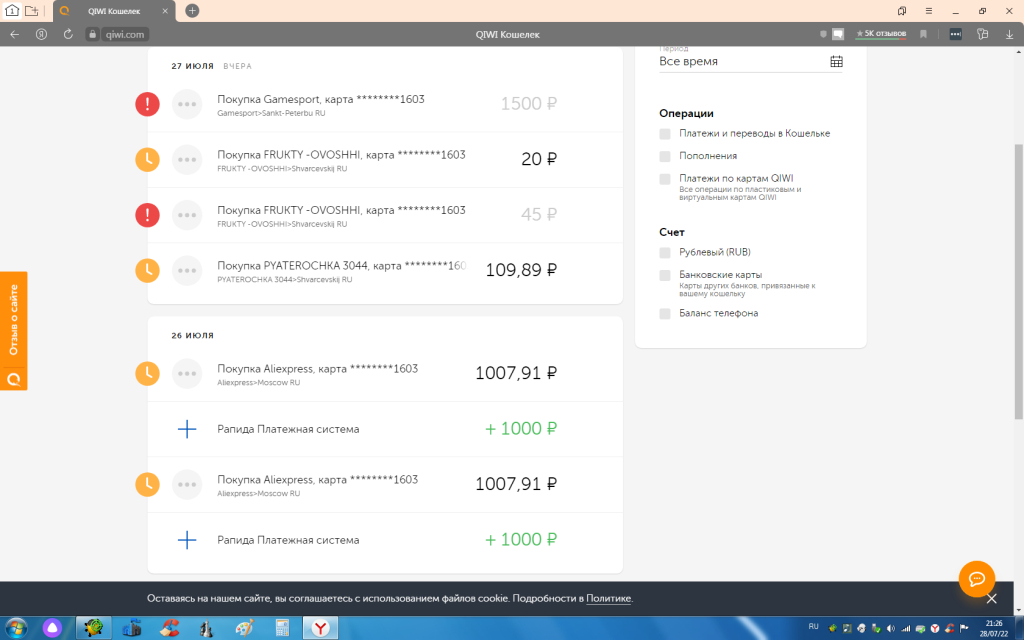Screen dimensions: 1024x640
Task: Check Баланс телефона filter
Action: (665, 313)
